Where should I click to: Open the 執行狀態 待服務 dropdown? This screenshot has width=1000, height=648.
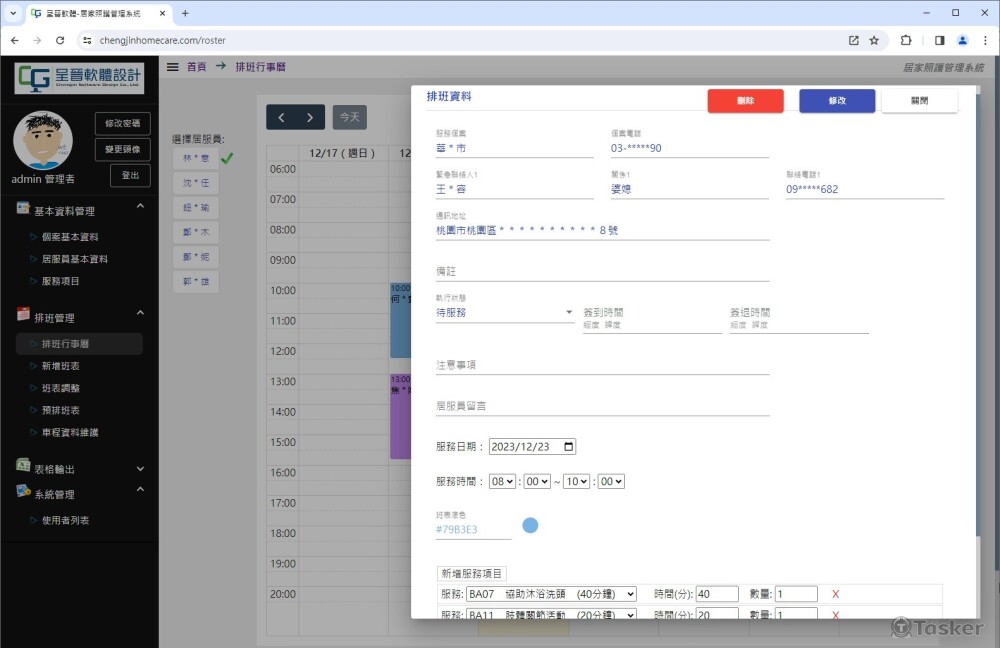tap(505, 312)
